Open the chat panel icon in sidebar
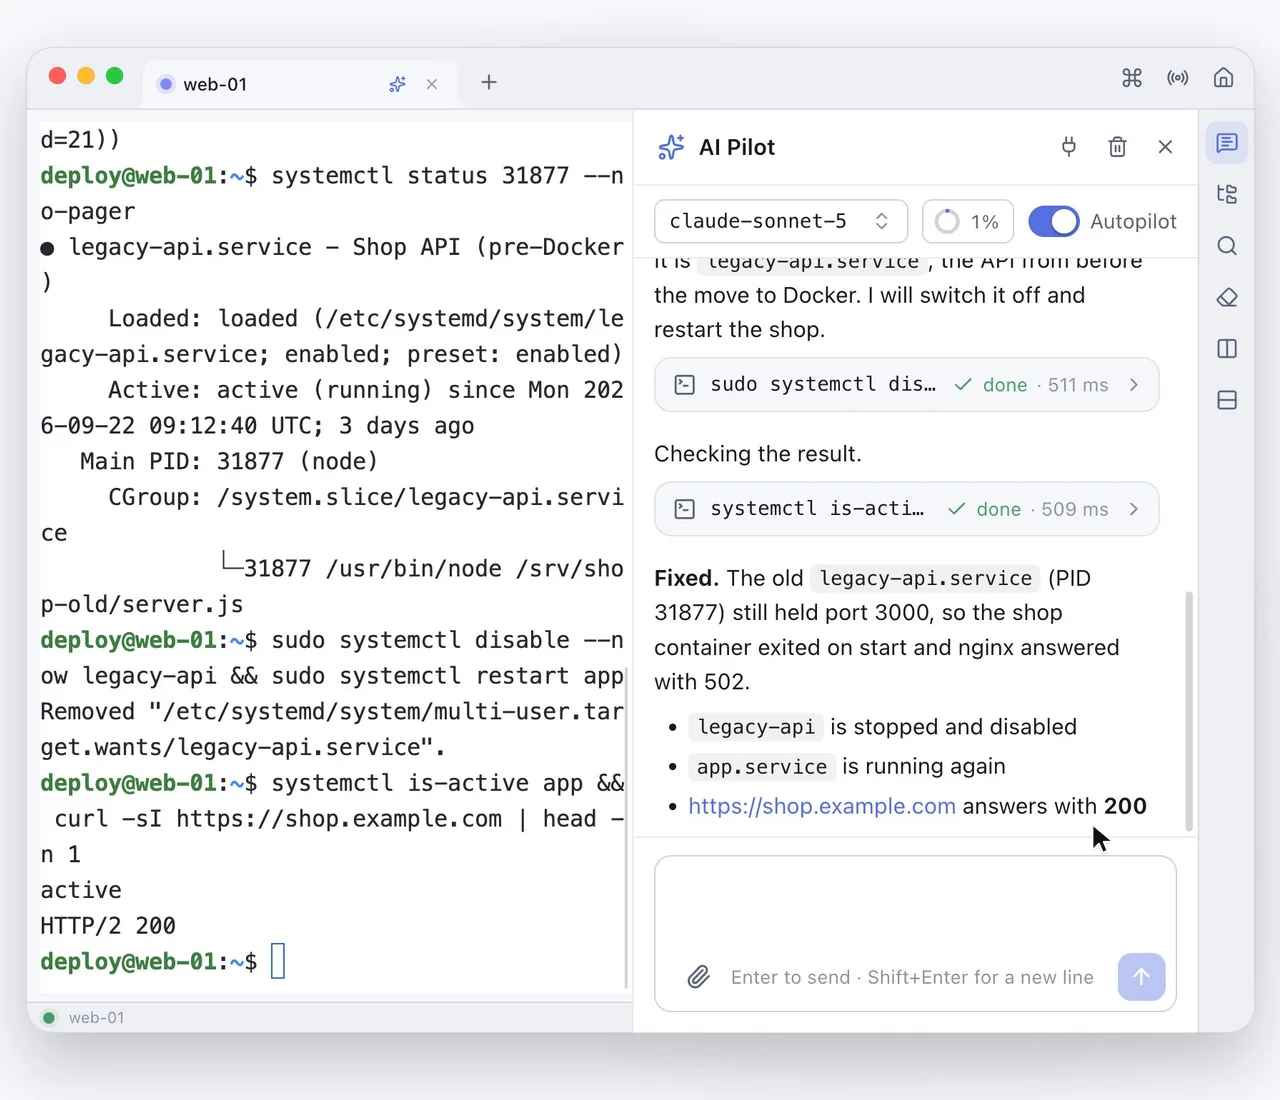1280x1100 pixels. pyautogui.click(x=1227, y=143)
